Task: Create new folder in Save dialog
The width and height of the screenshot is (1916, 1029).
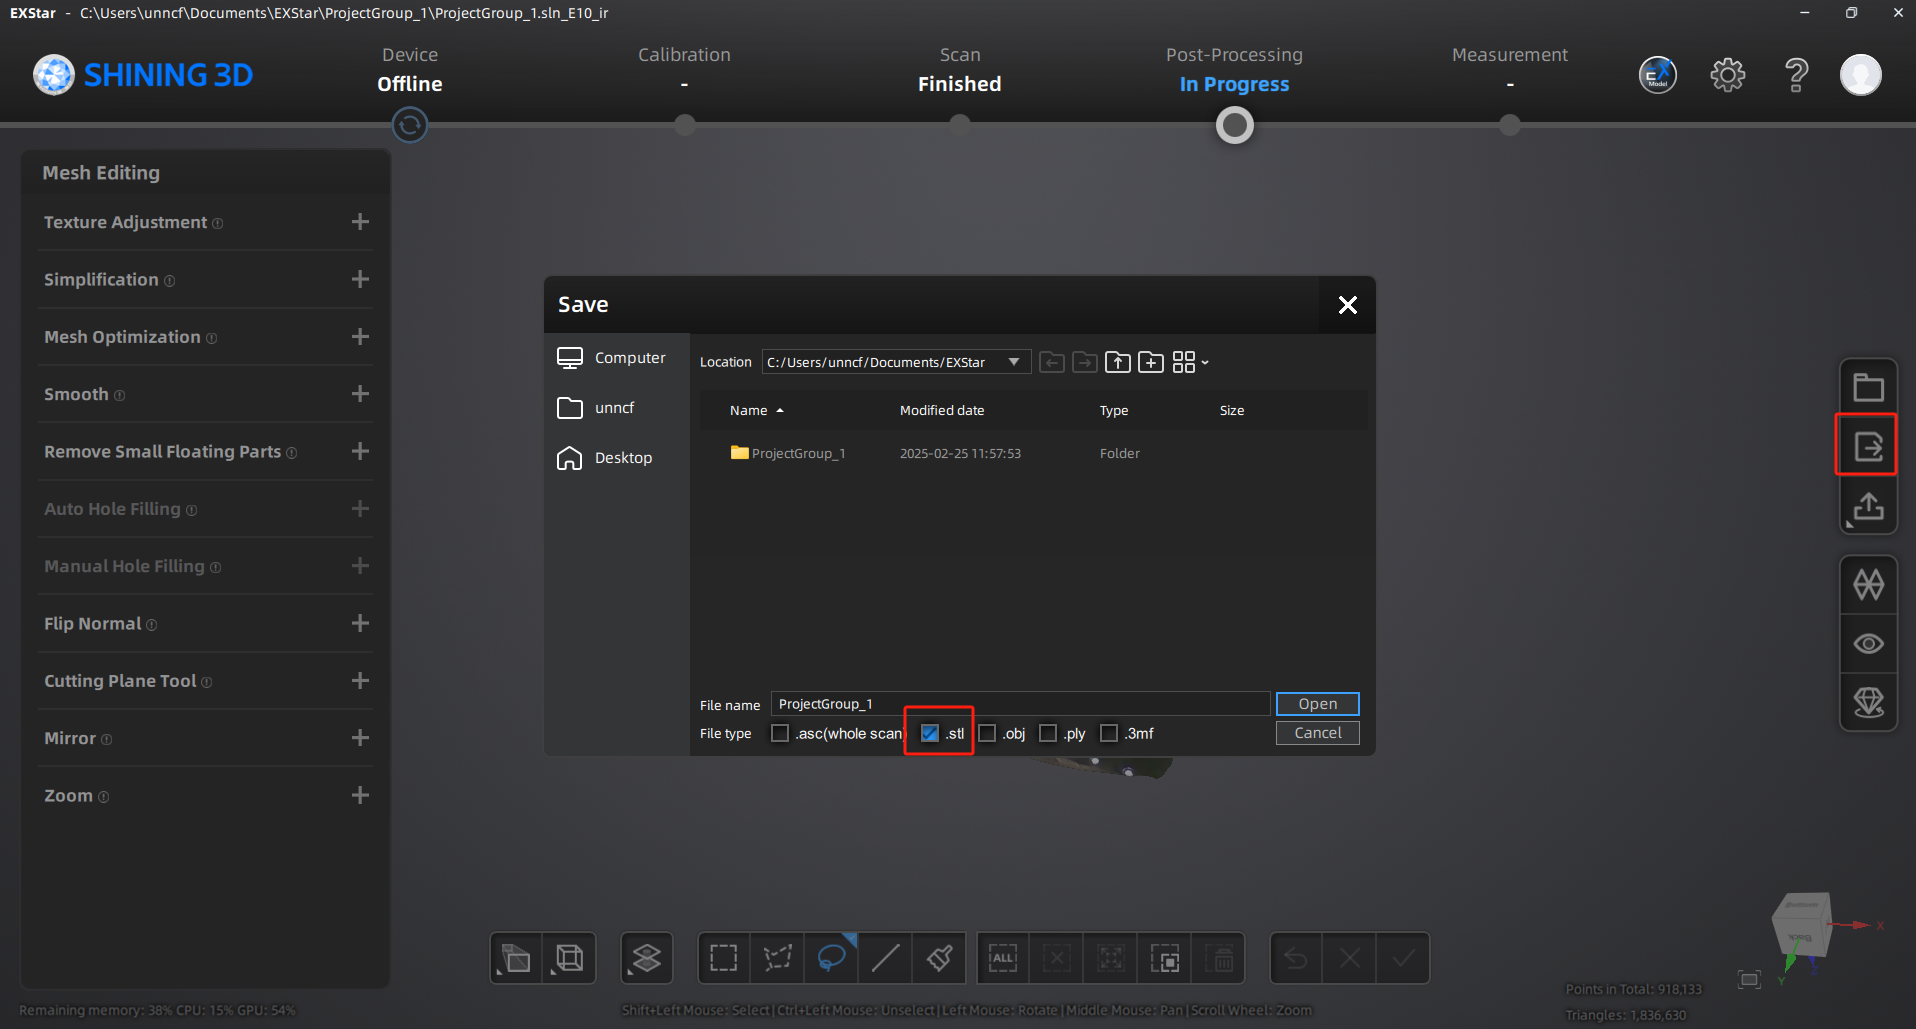Action: [1151, 362]
